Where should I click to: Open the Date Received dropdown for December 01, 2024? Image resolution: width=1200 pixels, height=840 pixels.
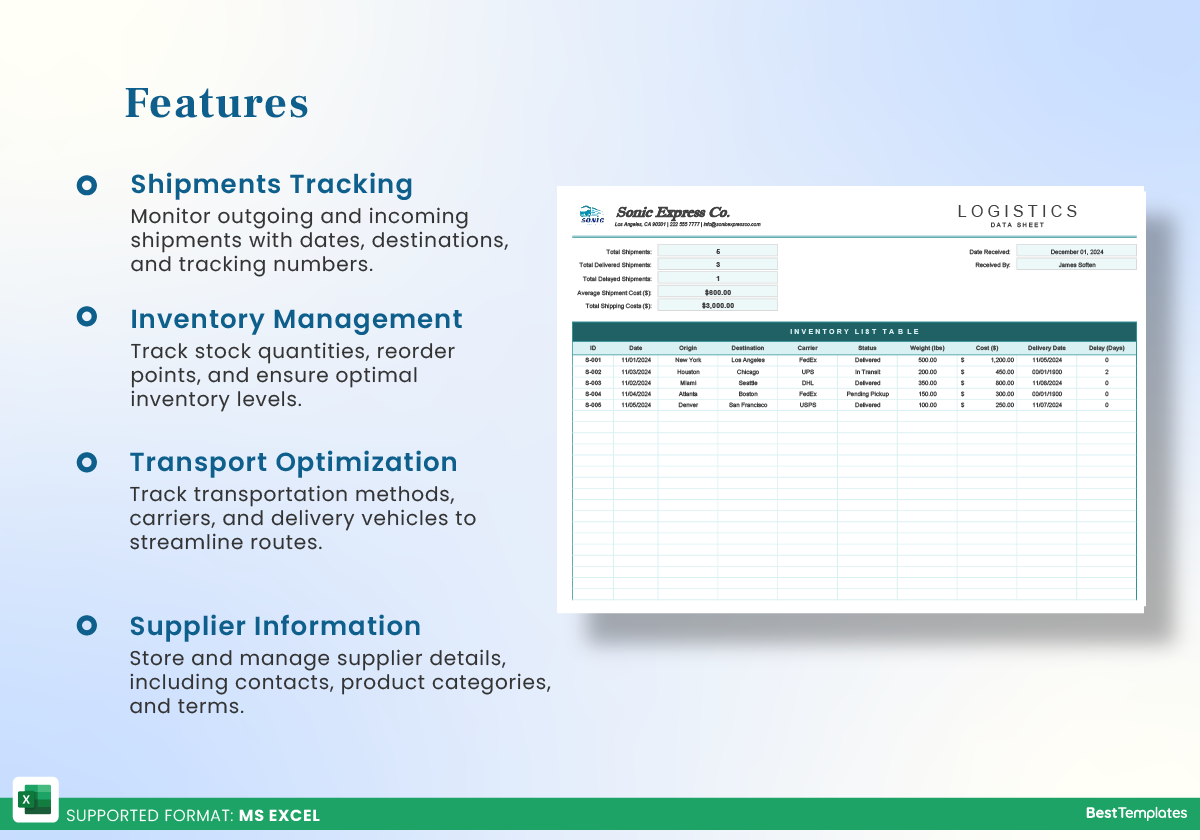1076,251
